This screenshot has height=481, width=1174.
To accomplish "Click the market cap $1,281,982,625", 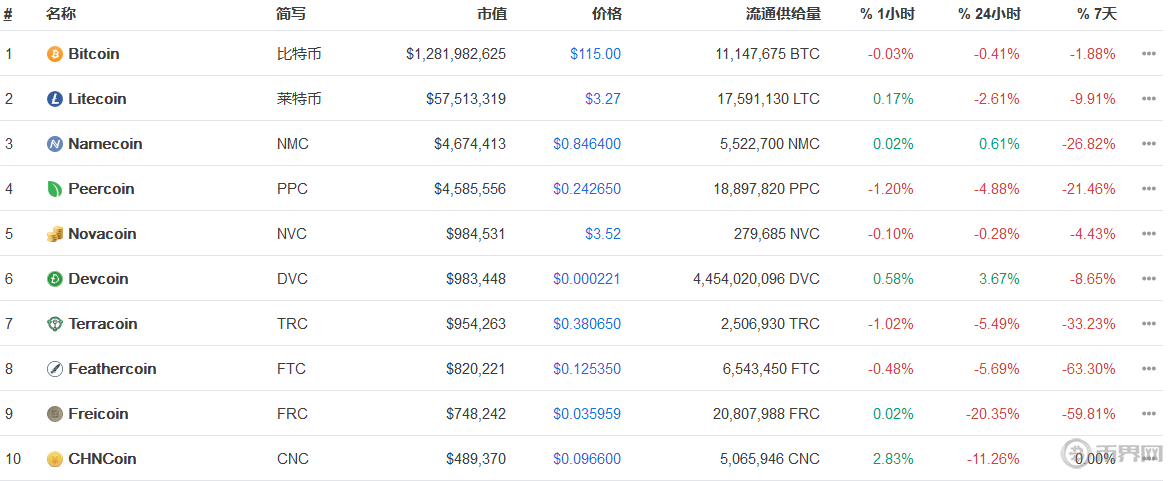I will pyautogui.click(x=456, y=54).
